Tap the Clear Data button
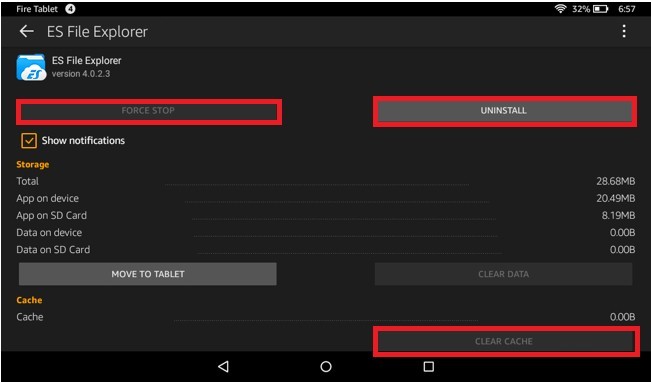 (504, 274)
